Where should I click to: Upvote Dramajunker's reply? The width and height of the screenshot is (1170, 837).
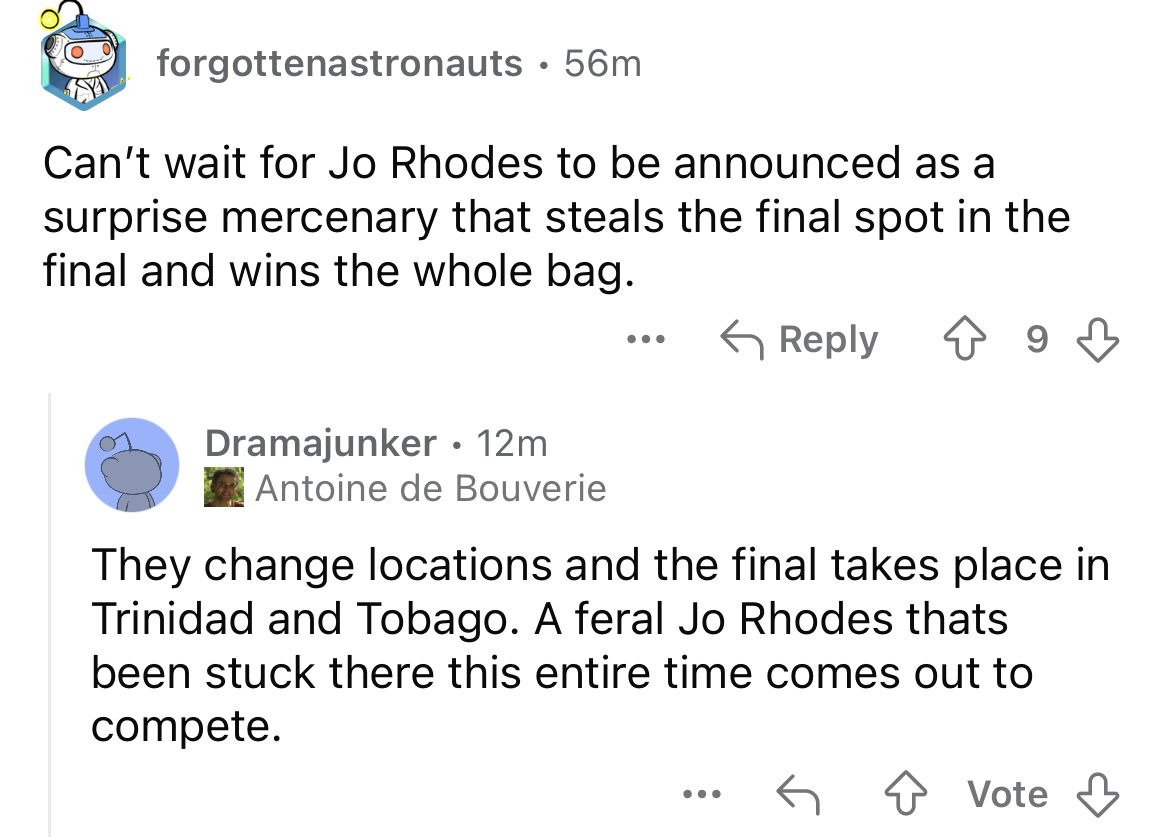pos(905,793)
